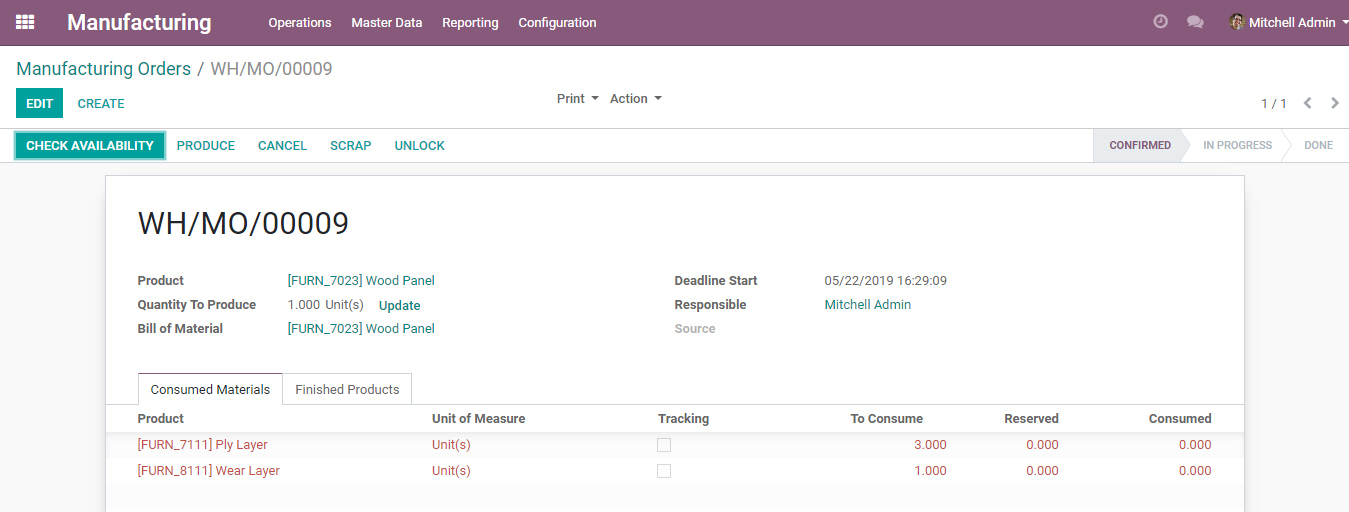Go to next record arrow
The image size is (1349, 512).
(x=1335, y=103)
